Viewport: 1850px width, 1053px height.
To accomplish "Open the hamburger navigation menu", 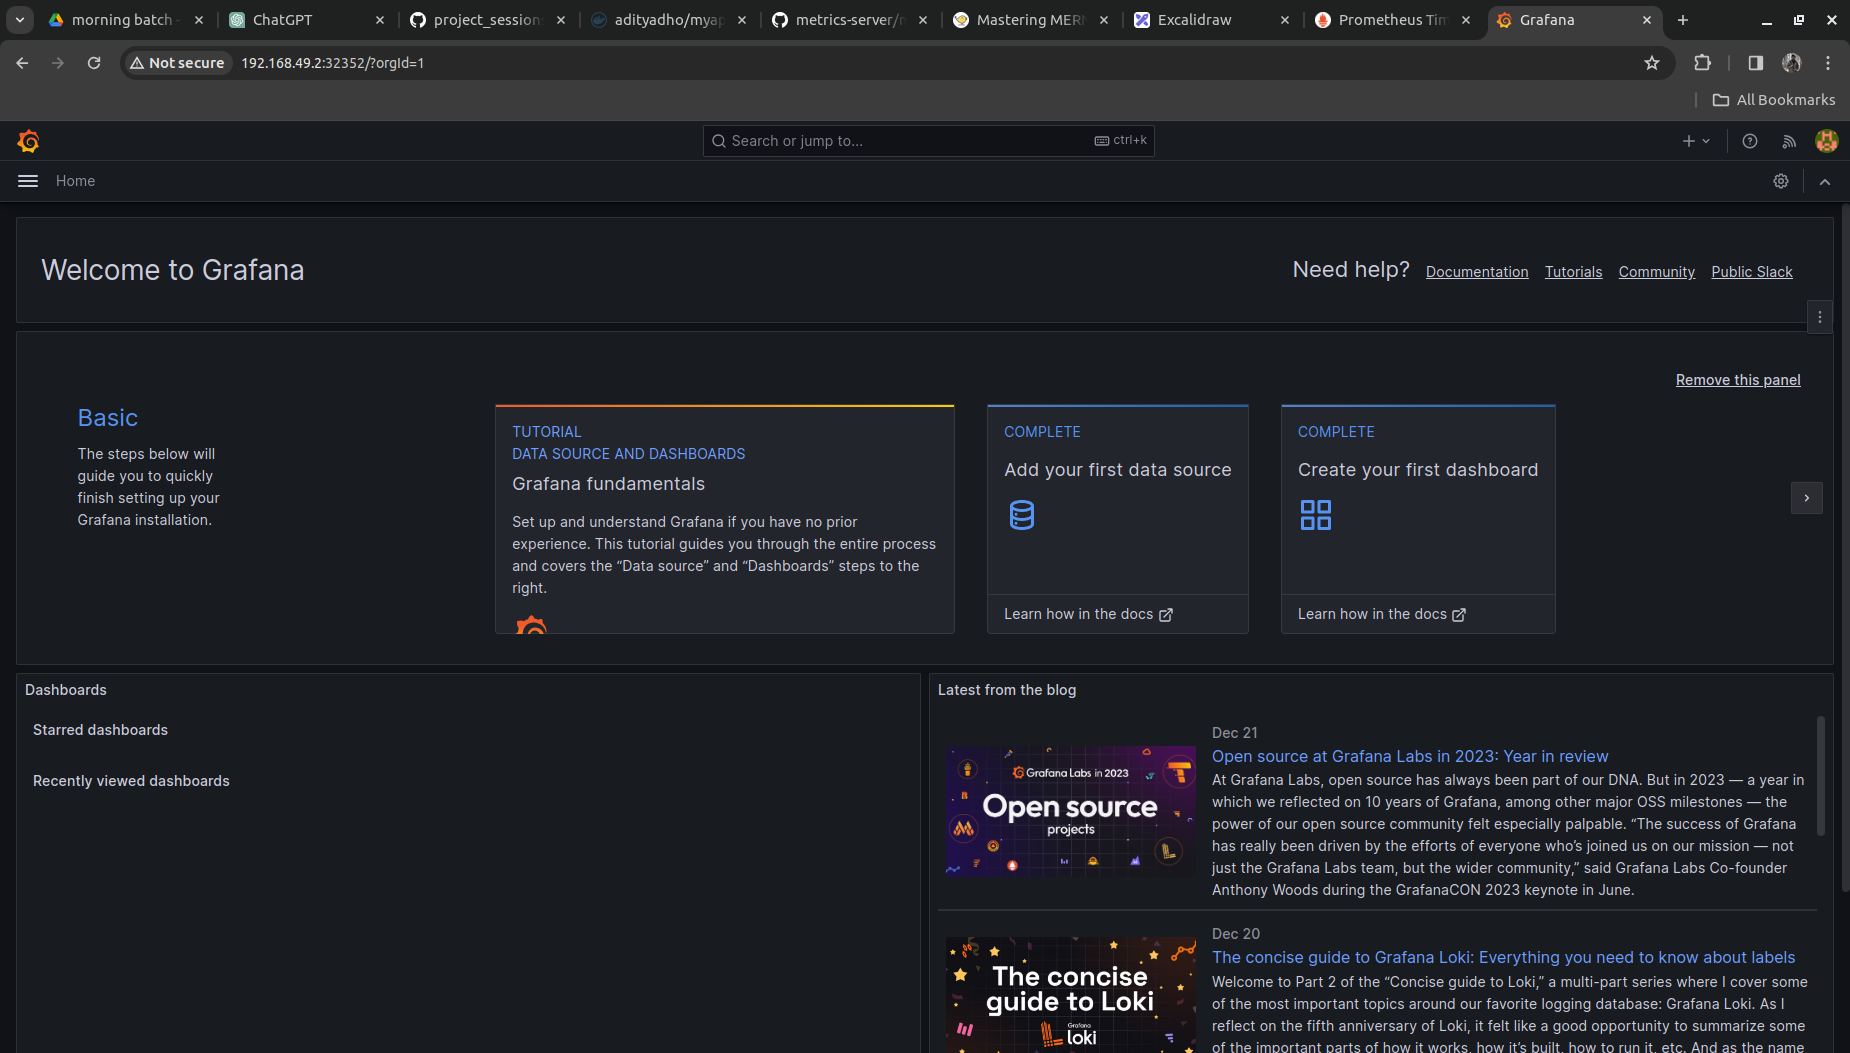I will pos(28,181).
